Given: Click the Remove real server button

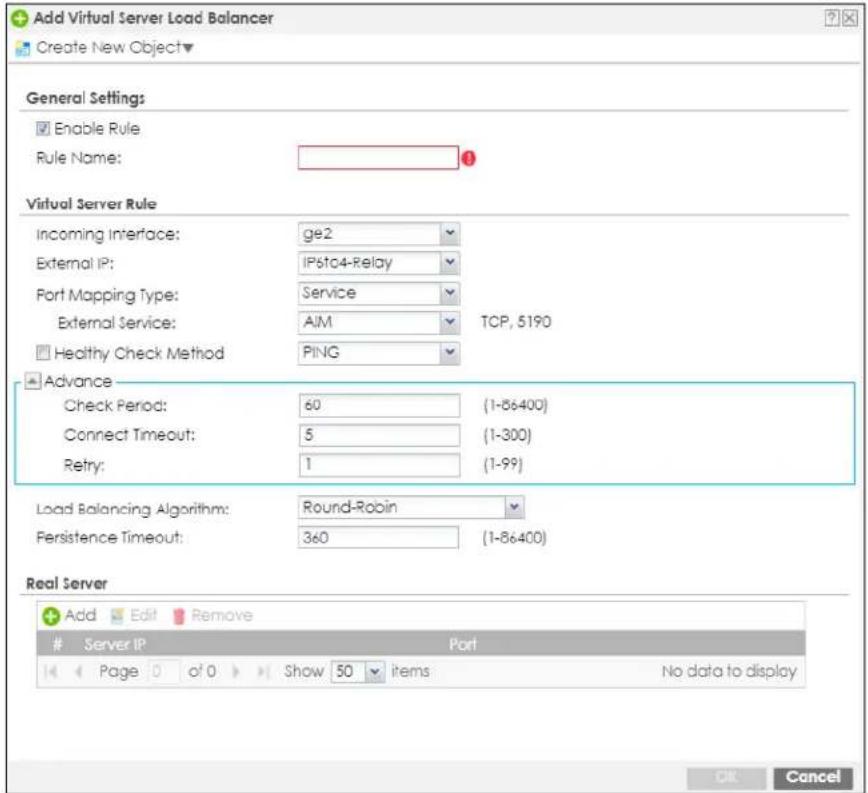Looking at the screenshot, I should point(212,615).
